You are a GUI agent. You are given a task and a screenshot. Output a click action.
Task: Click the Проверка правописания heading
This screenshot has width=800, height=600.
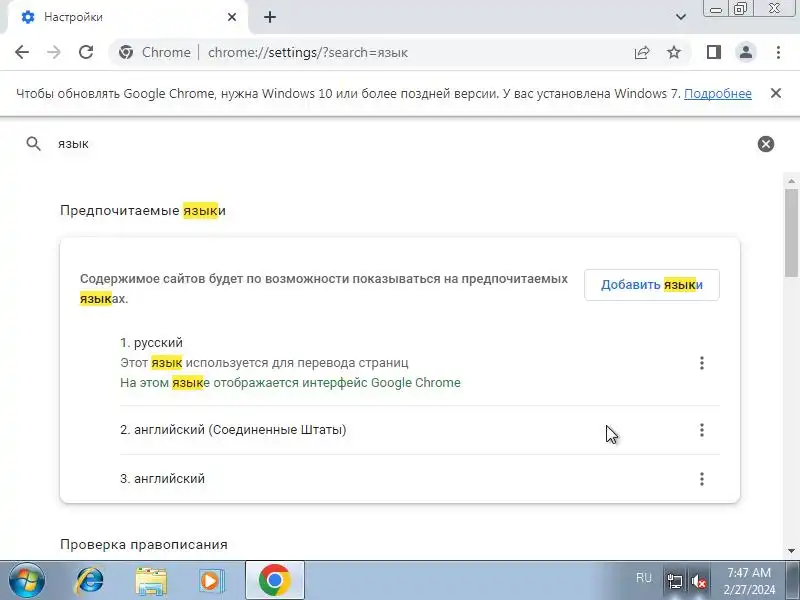(x=144, y=544)
